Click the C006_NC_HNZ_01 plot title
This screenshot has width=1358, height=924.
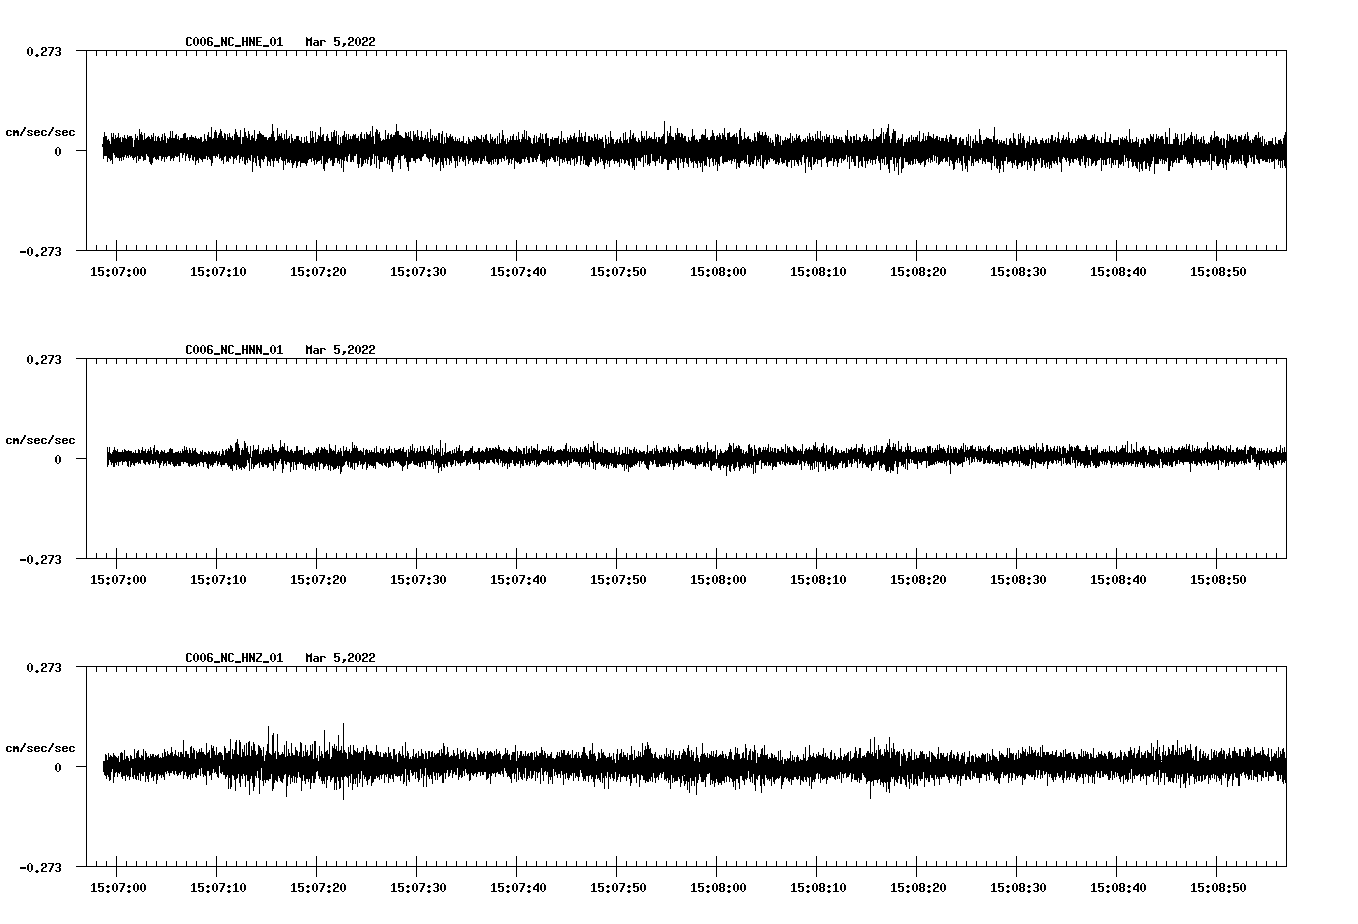pyautogui.click(x=234, y=658)
